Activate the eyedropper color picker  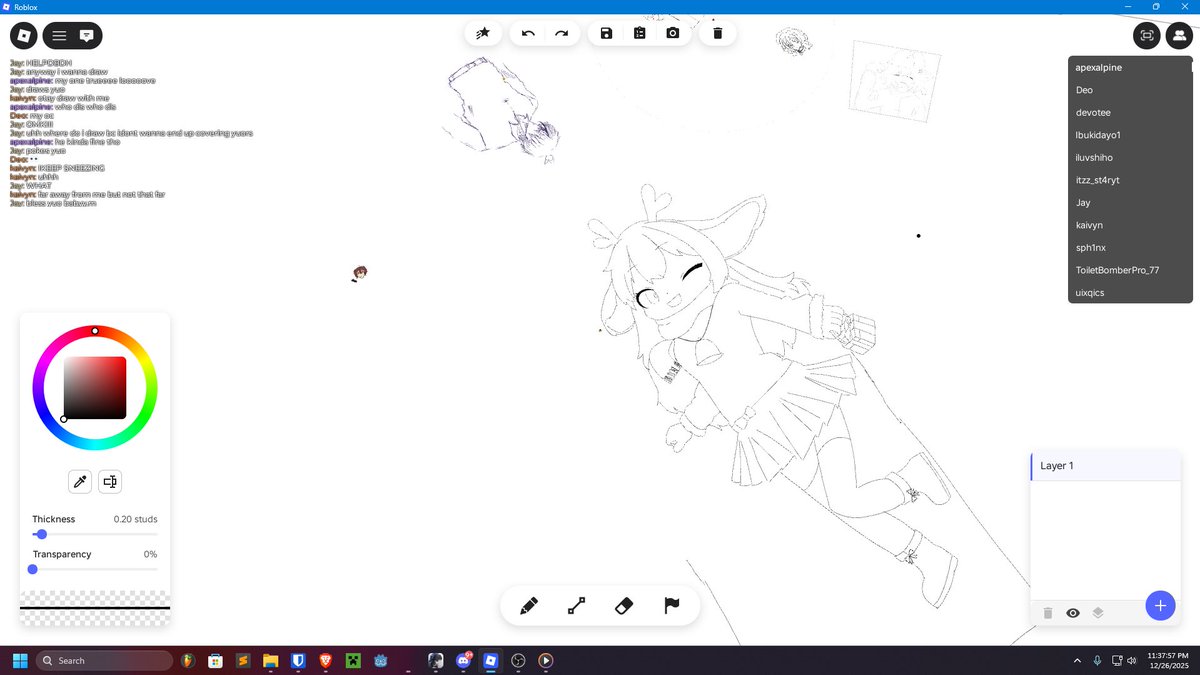point(80,482)
